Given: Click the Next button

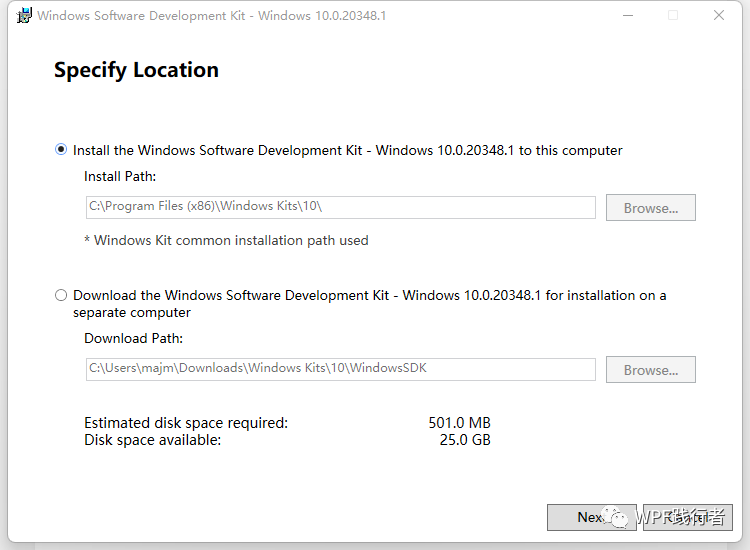Looking at the screenshot, I should click(592, 517).
